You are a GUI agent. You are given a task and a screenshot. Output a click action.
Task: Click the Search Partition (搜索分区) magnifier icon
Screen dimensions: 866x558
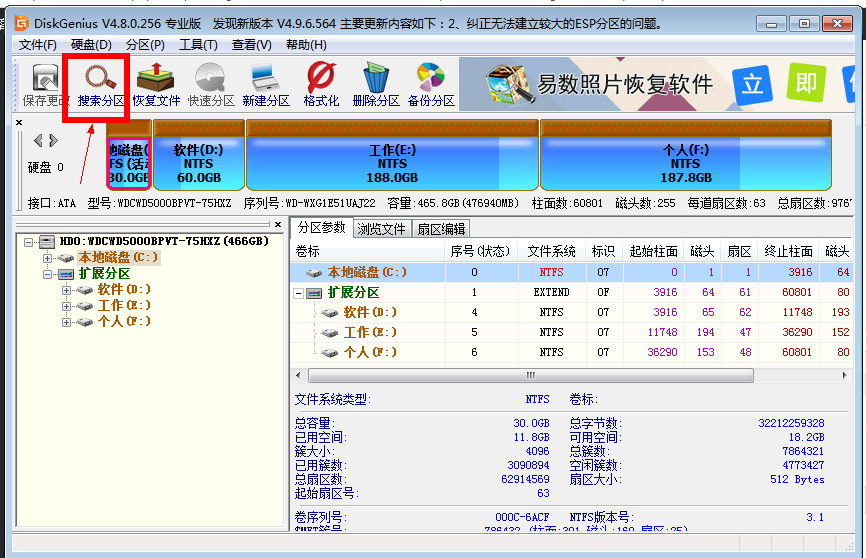(x=101, y=85)
